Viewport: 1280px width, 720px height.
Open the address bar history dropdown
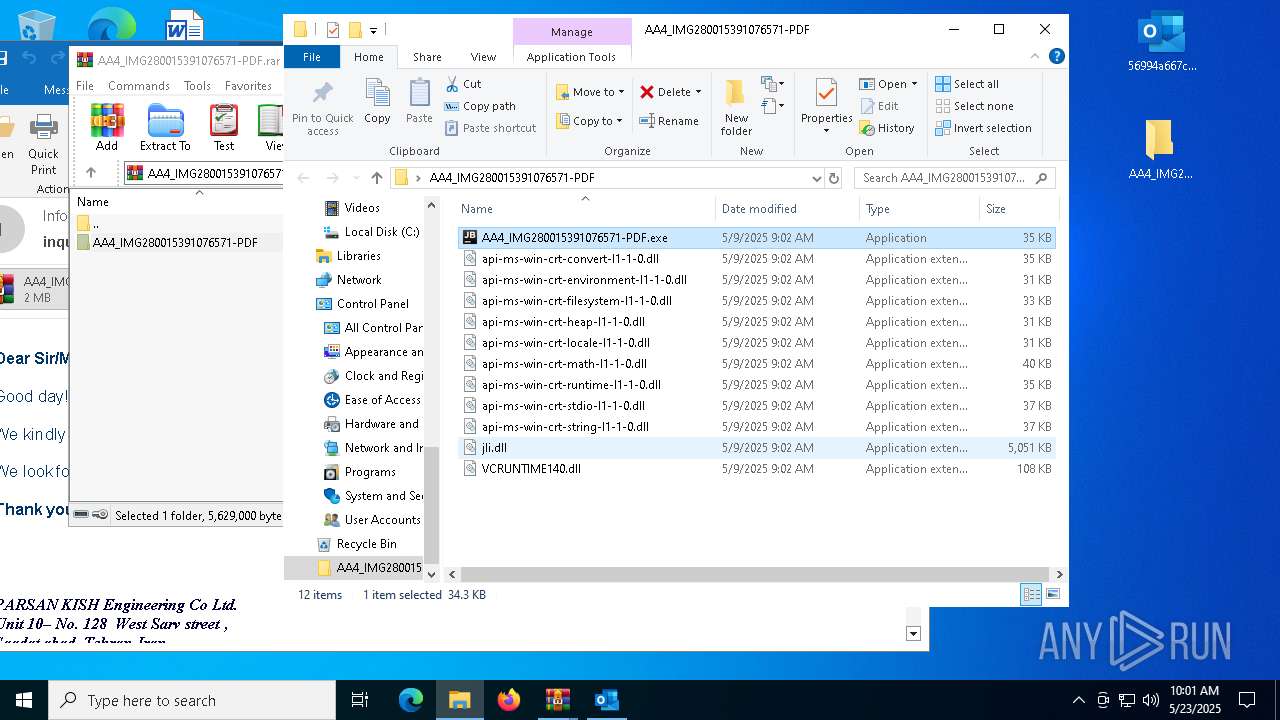pyautogui.click(x=817, y=178)
